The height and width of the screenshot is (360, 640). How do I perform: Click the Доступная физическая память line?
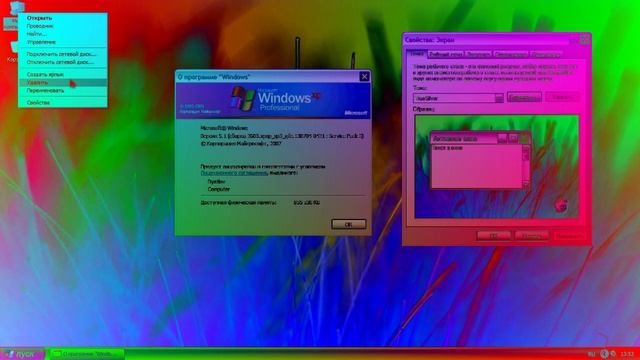pos(260,202)
